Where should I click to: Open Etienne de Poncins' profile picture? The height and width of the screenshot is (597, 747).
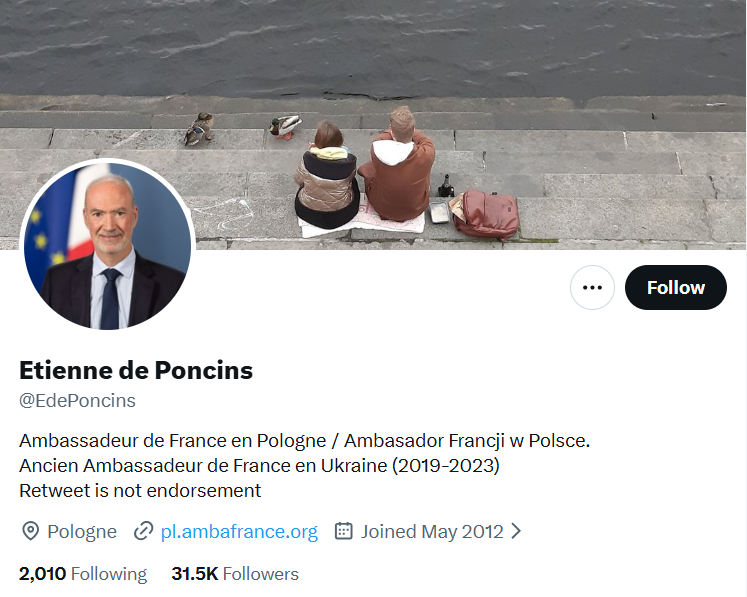(x=107, y=245)
